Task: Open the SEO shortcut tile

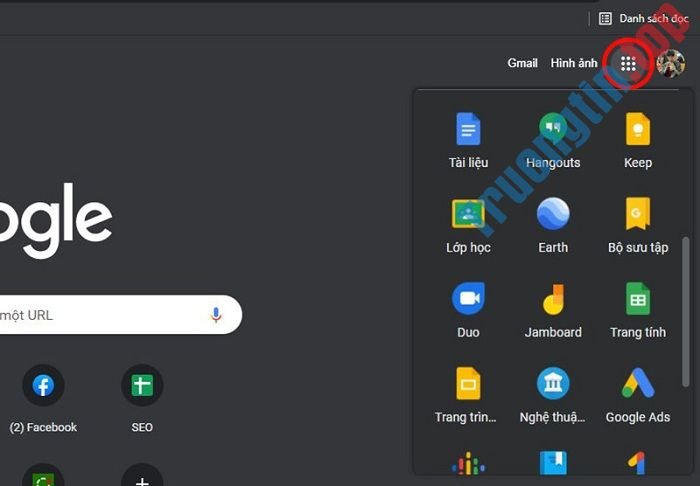Action: tap(142, 399)
